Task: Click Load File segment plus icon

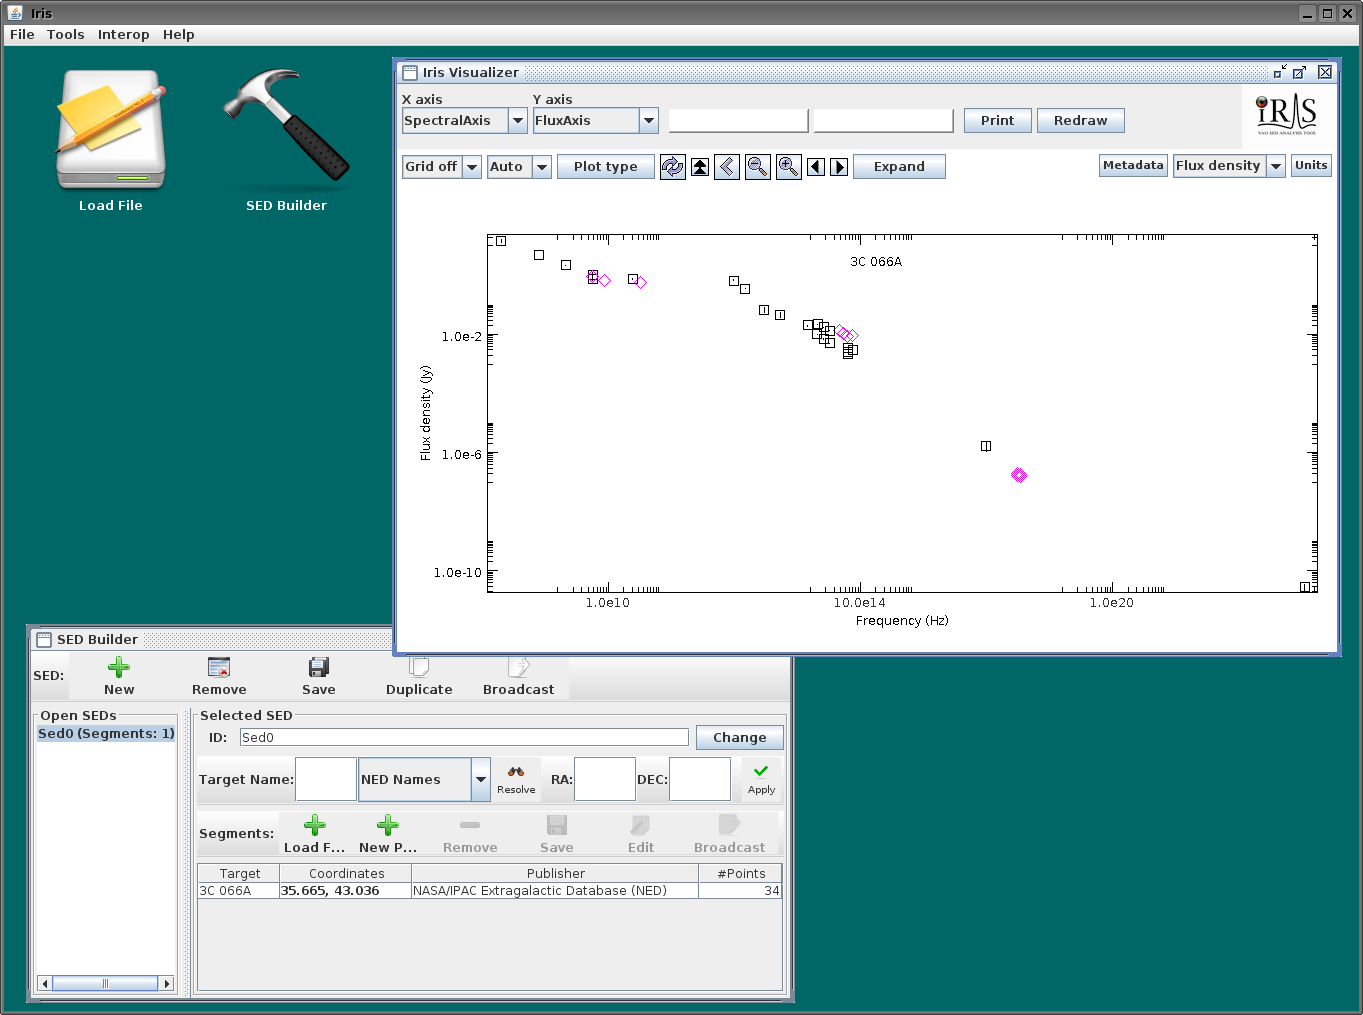Action: [x=315, y=825]
